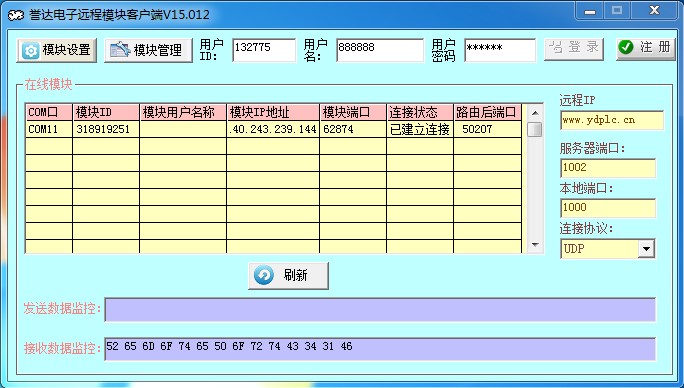Click the 用户名 input field
The width and height of the screenshot is (684, 388).
pos(380,50)
